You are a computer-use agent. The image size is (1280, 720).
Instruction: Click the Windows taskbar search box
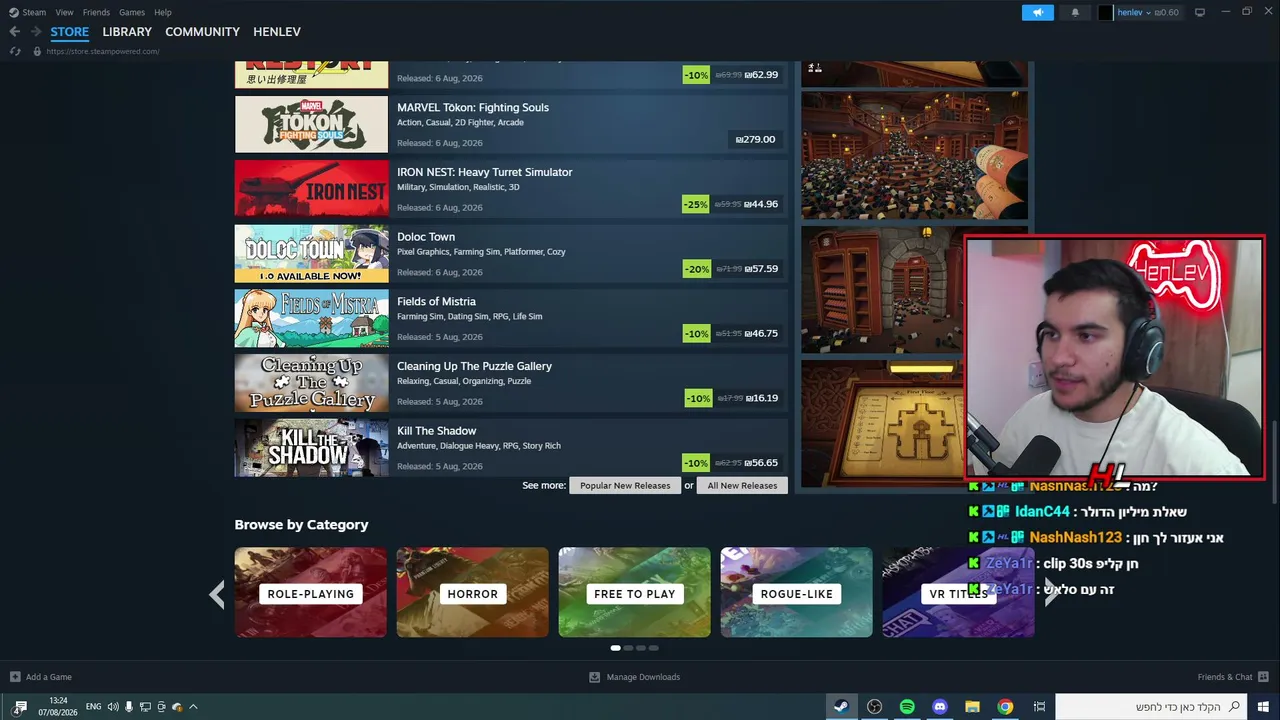1151,707
